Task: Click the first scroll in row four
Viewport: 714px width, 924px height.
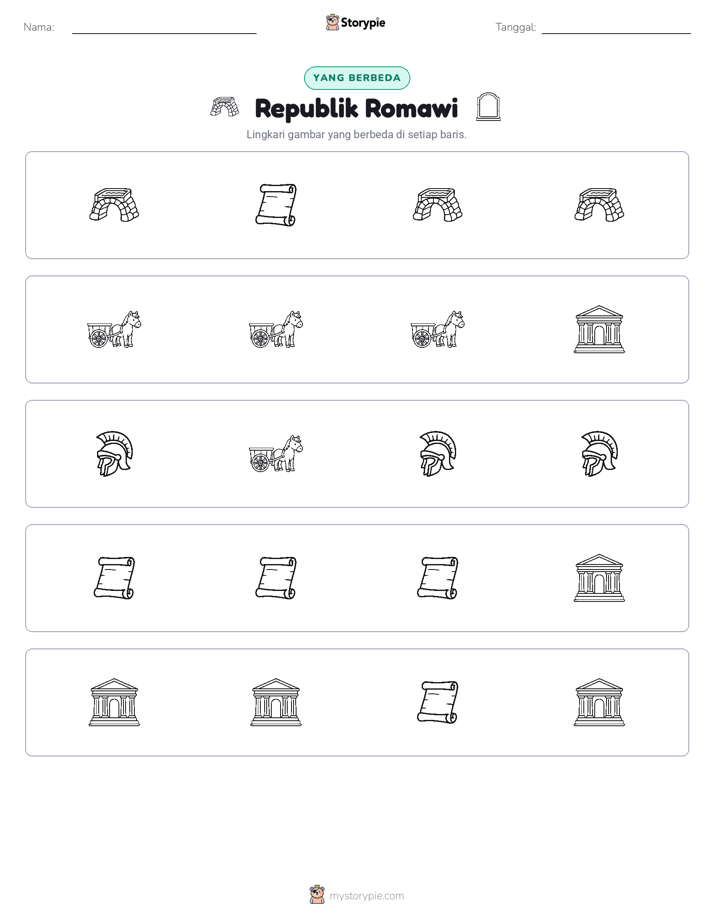Action: pyautogui.click(x=114, y=578)
